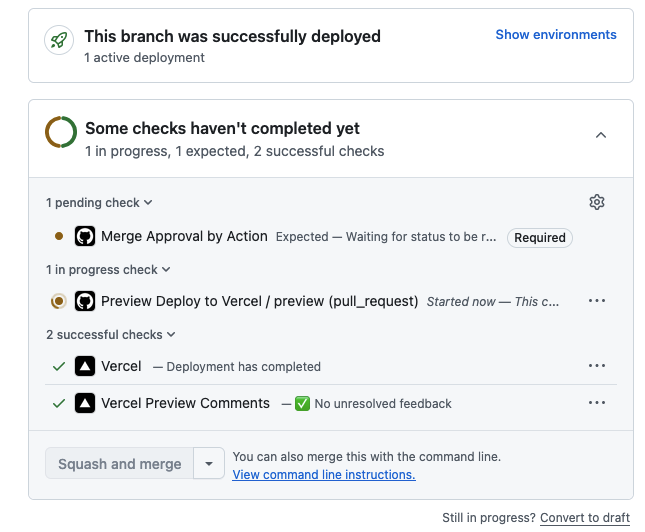The image size is (645, 532).
Task: Click the Vercel Preview Comments logo icon
Action: (x=85, y=403)
